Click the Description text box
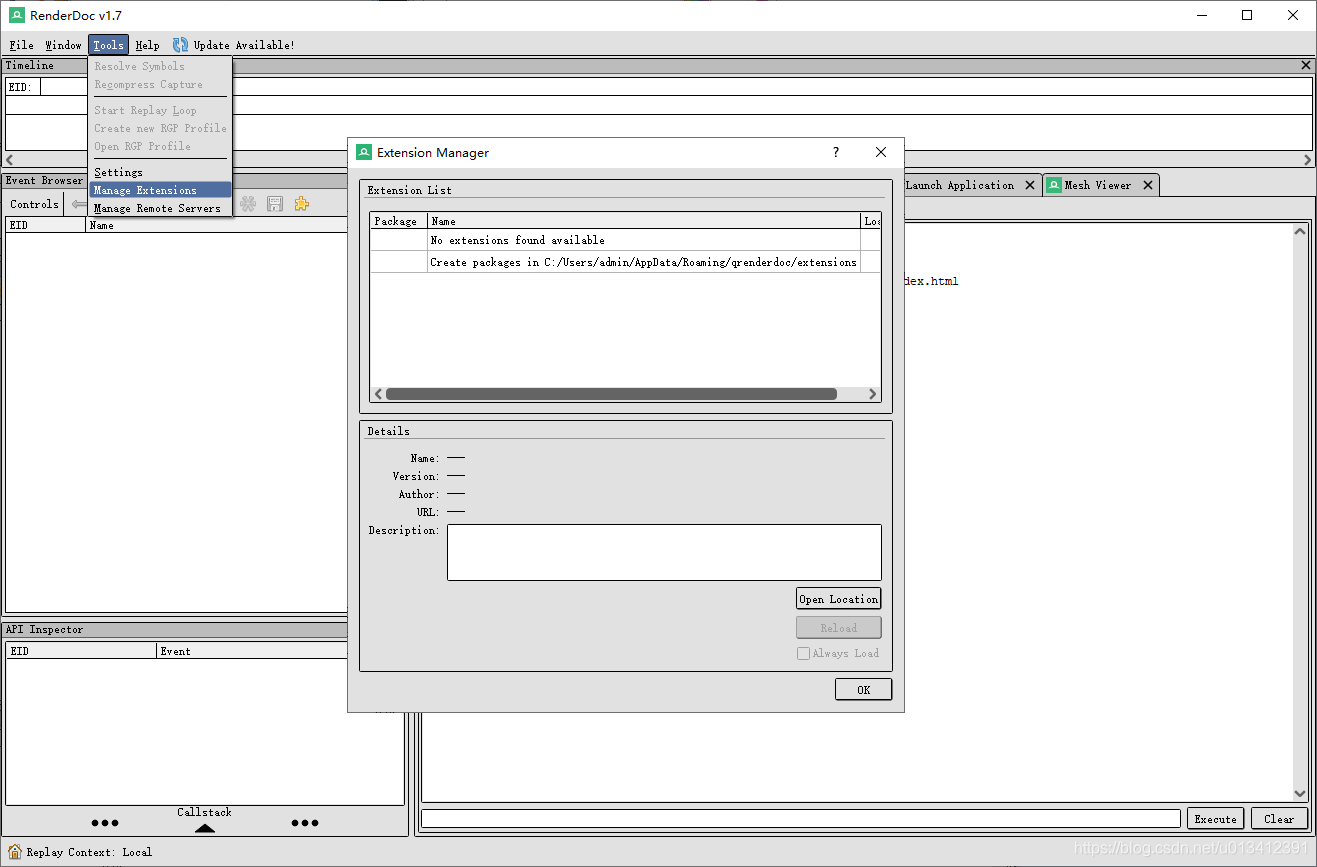1317x867 pixels. point(664,552)
